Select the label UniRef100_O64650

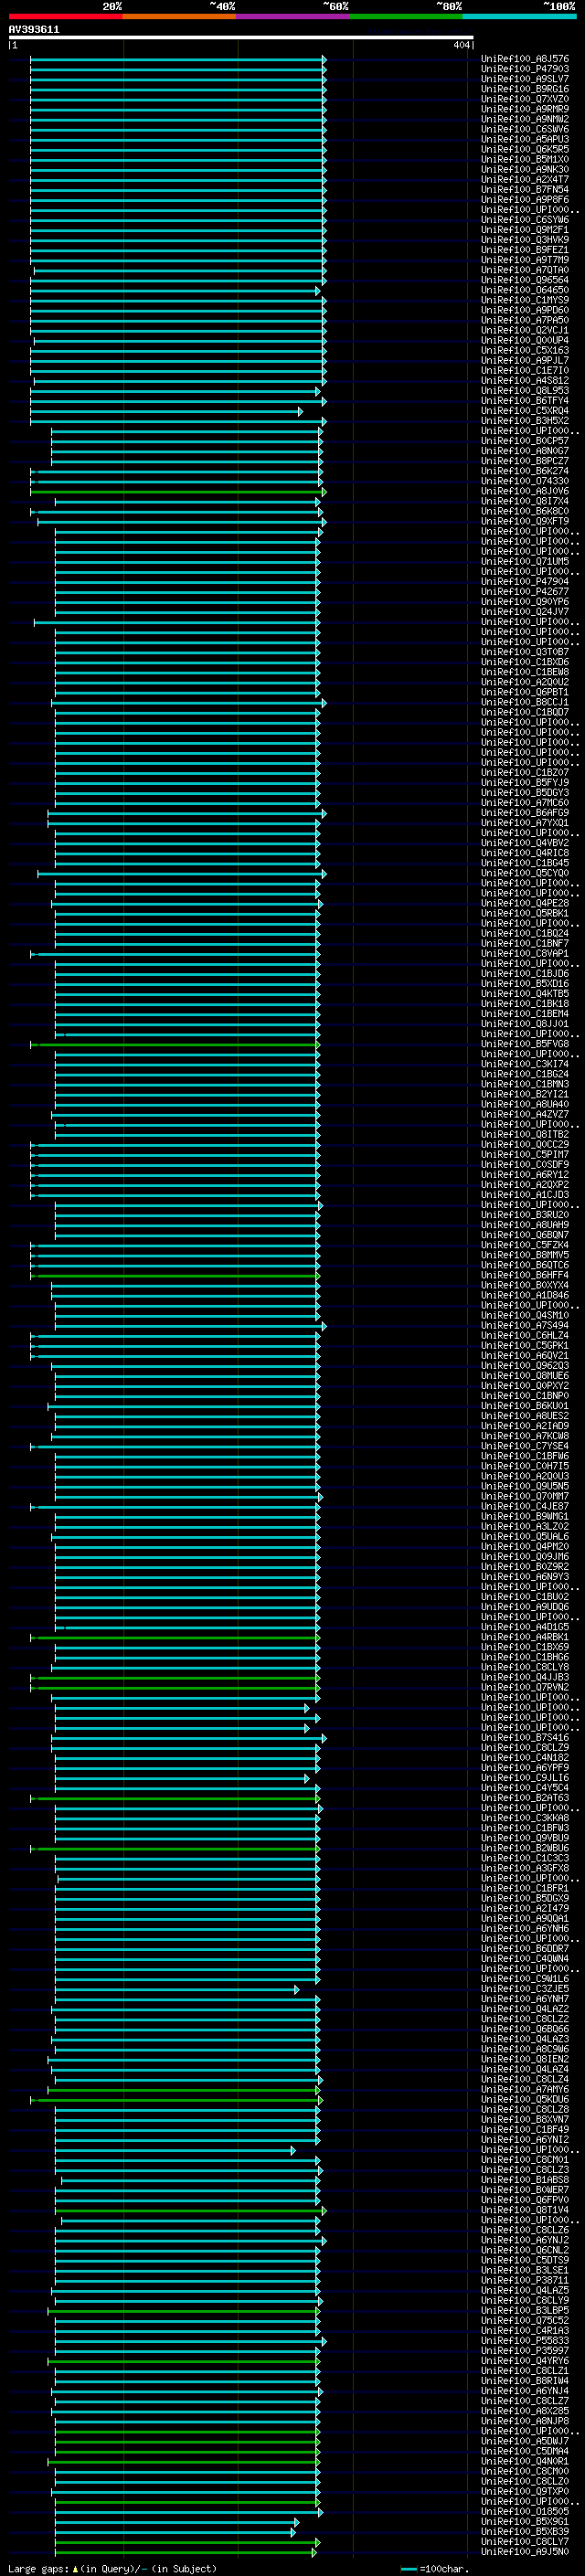(x=525, y=290)
